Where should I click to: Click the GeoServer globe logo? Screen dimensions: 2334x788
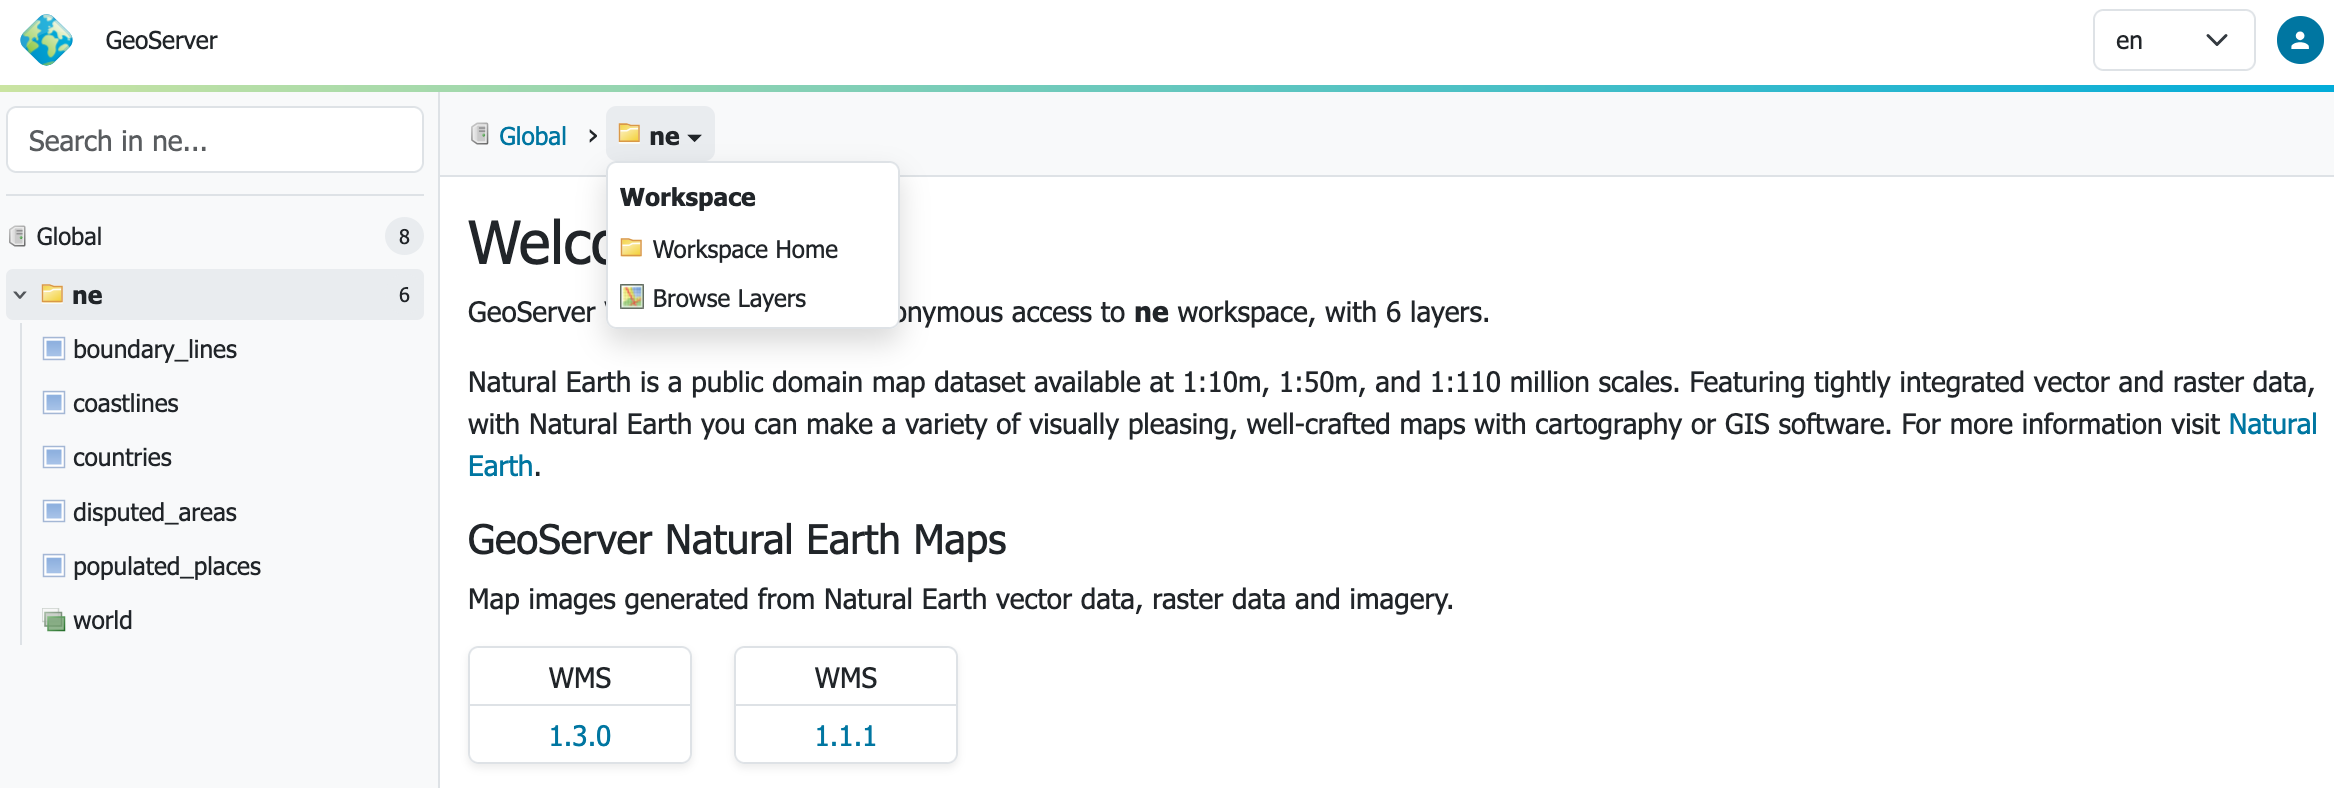coord(46,40)
